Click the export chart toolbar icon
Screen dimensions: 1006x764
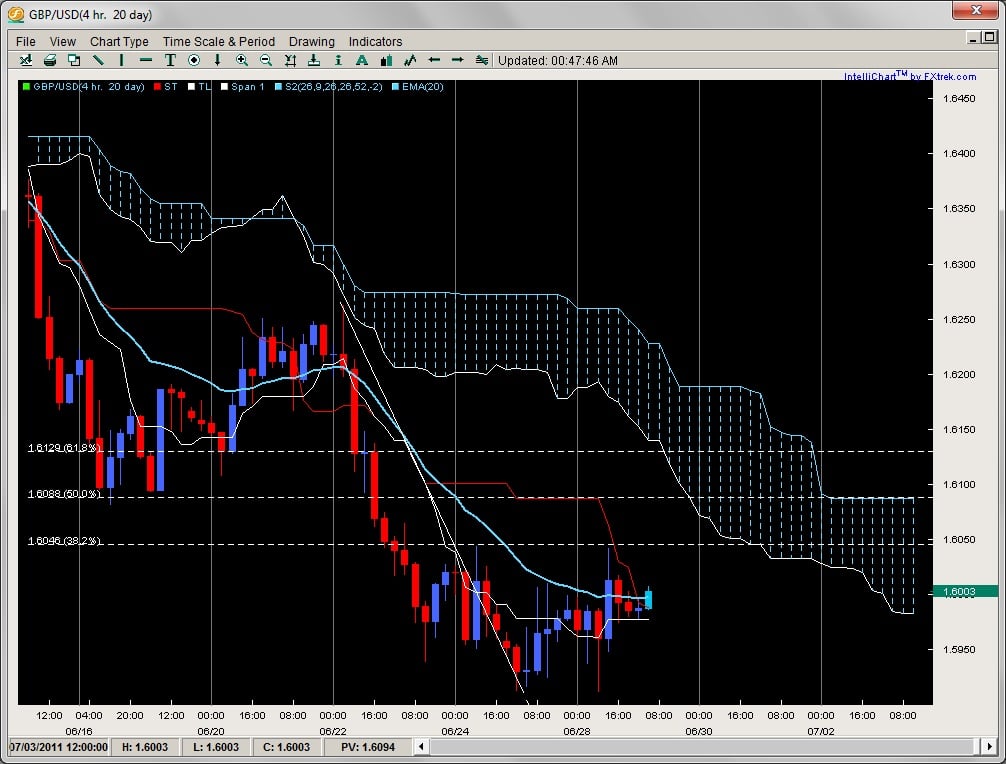26,60
